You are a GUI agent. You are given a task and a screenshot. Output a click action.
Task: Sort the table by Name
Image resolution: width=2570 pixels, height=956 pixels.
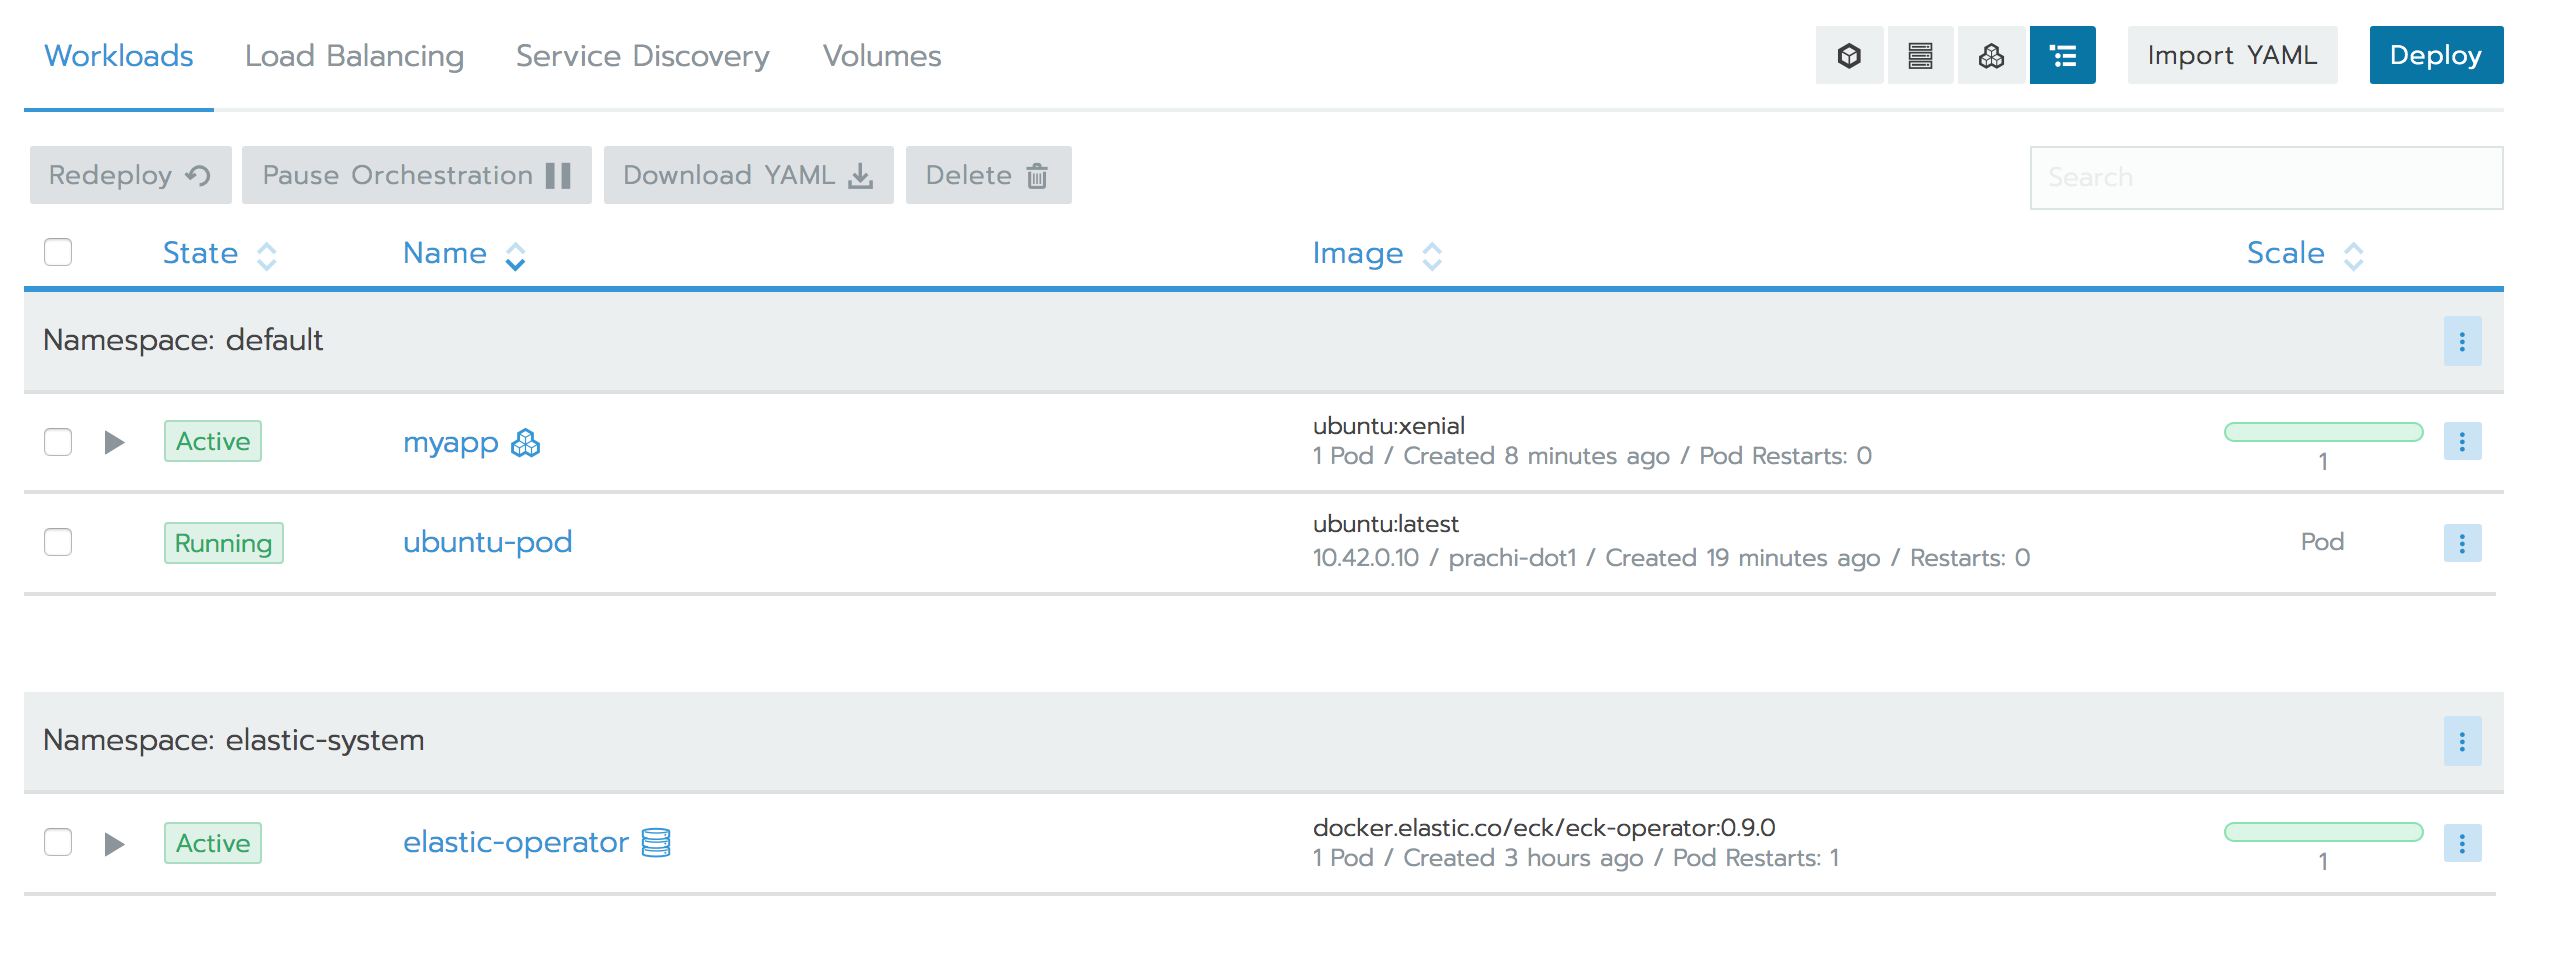(445, 253)
